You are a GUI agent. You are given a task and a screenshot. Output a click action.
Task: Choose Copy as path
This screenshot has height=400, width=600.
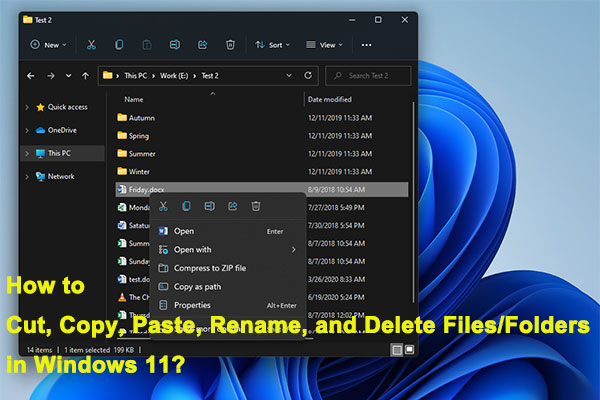point(228,287)
